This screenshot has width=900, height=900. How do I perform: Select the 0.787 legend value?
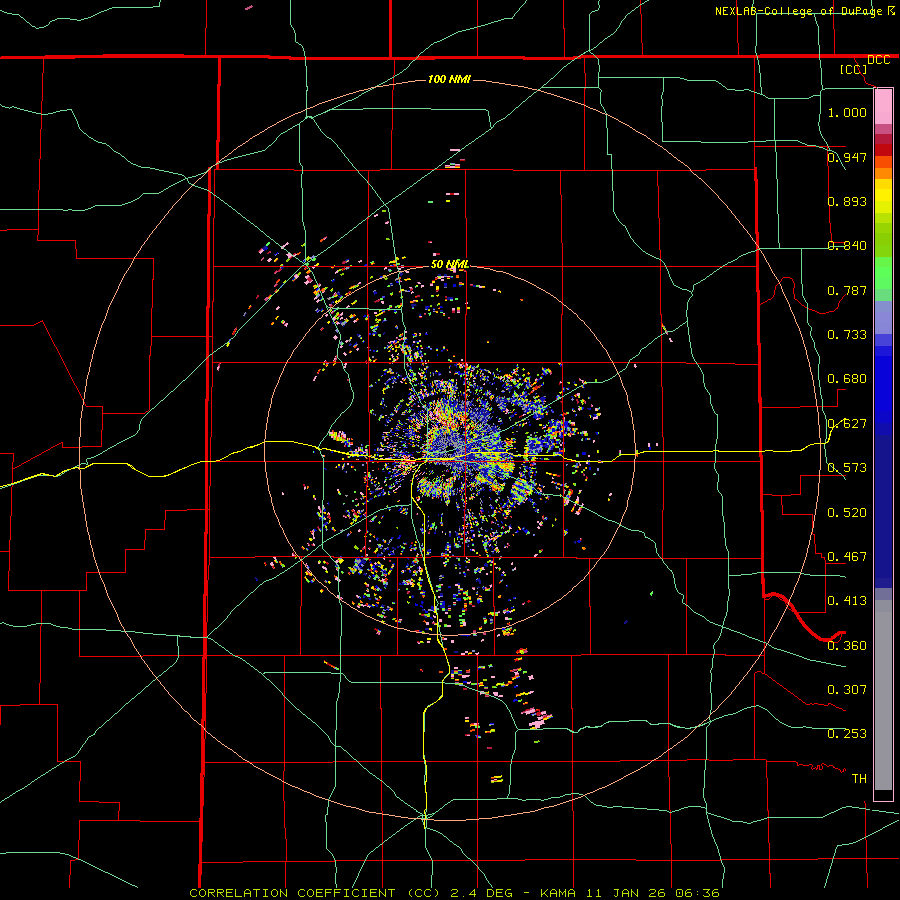847,290
